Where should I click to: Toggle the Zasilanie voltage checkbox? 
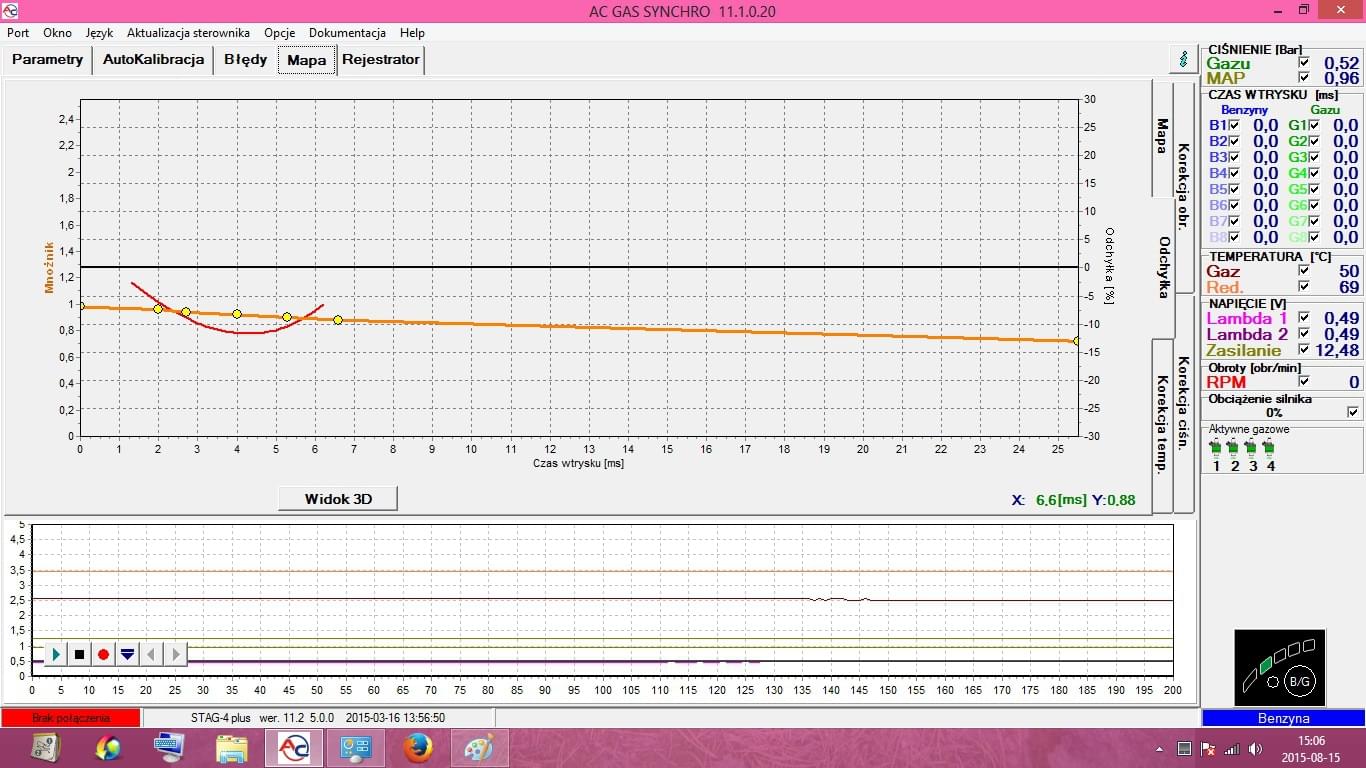coord(1303,350)
